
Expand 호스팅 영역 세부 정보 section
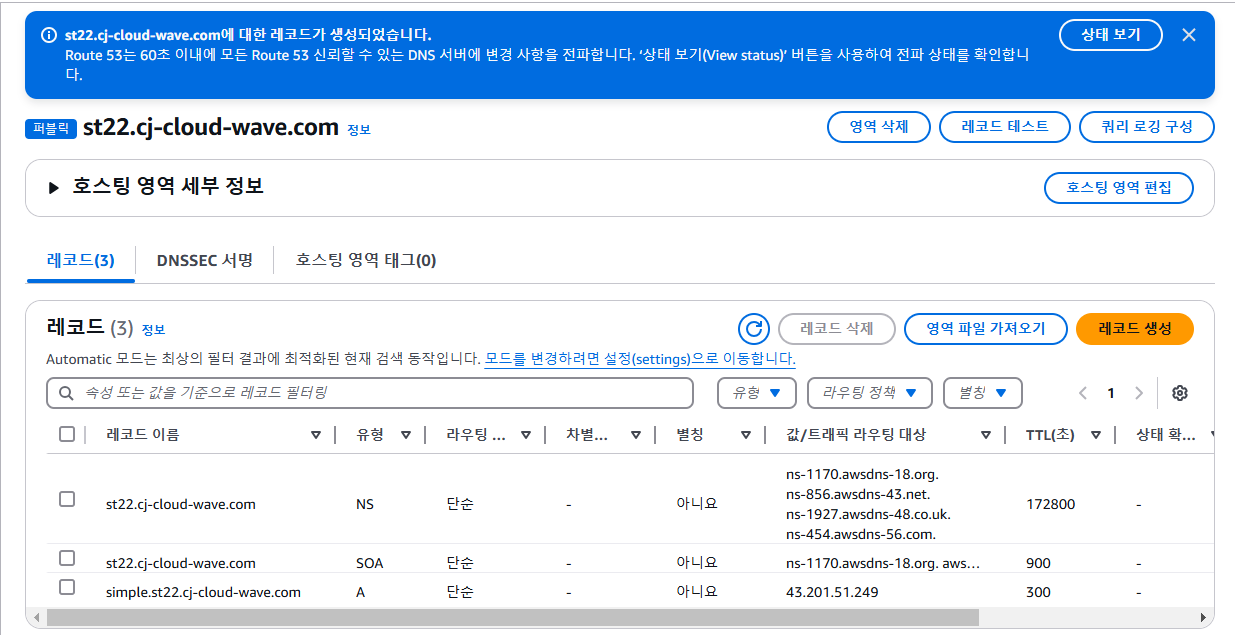54,188
